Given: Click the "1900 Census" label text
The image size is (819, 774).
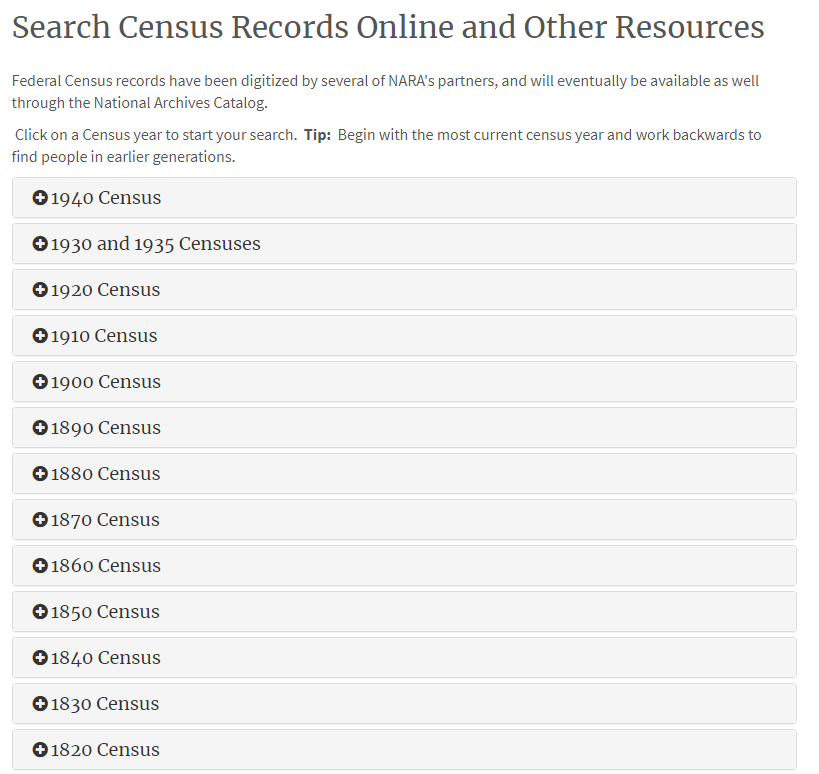Looking at the screenshot, I should tap(106, 382).
